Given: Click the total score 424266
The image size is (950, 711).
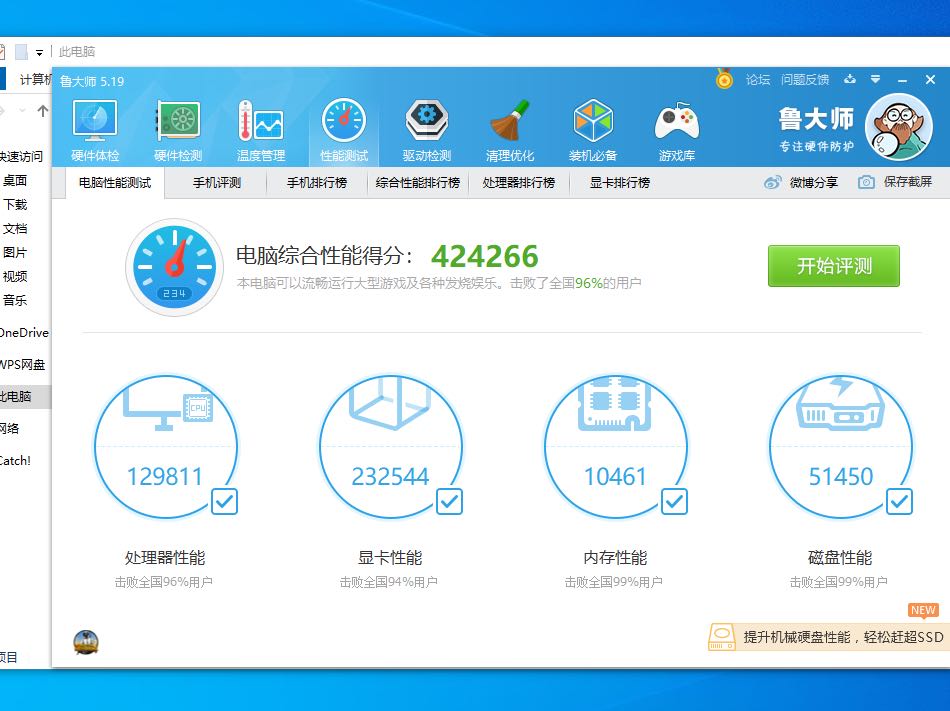Looking at the screenshot, I should point(485,256).
